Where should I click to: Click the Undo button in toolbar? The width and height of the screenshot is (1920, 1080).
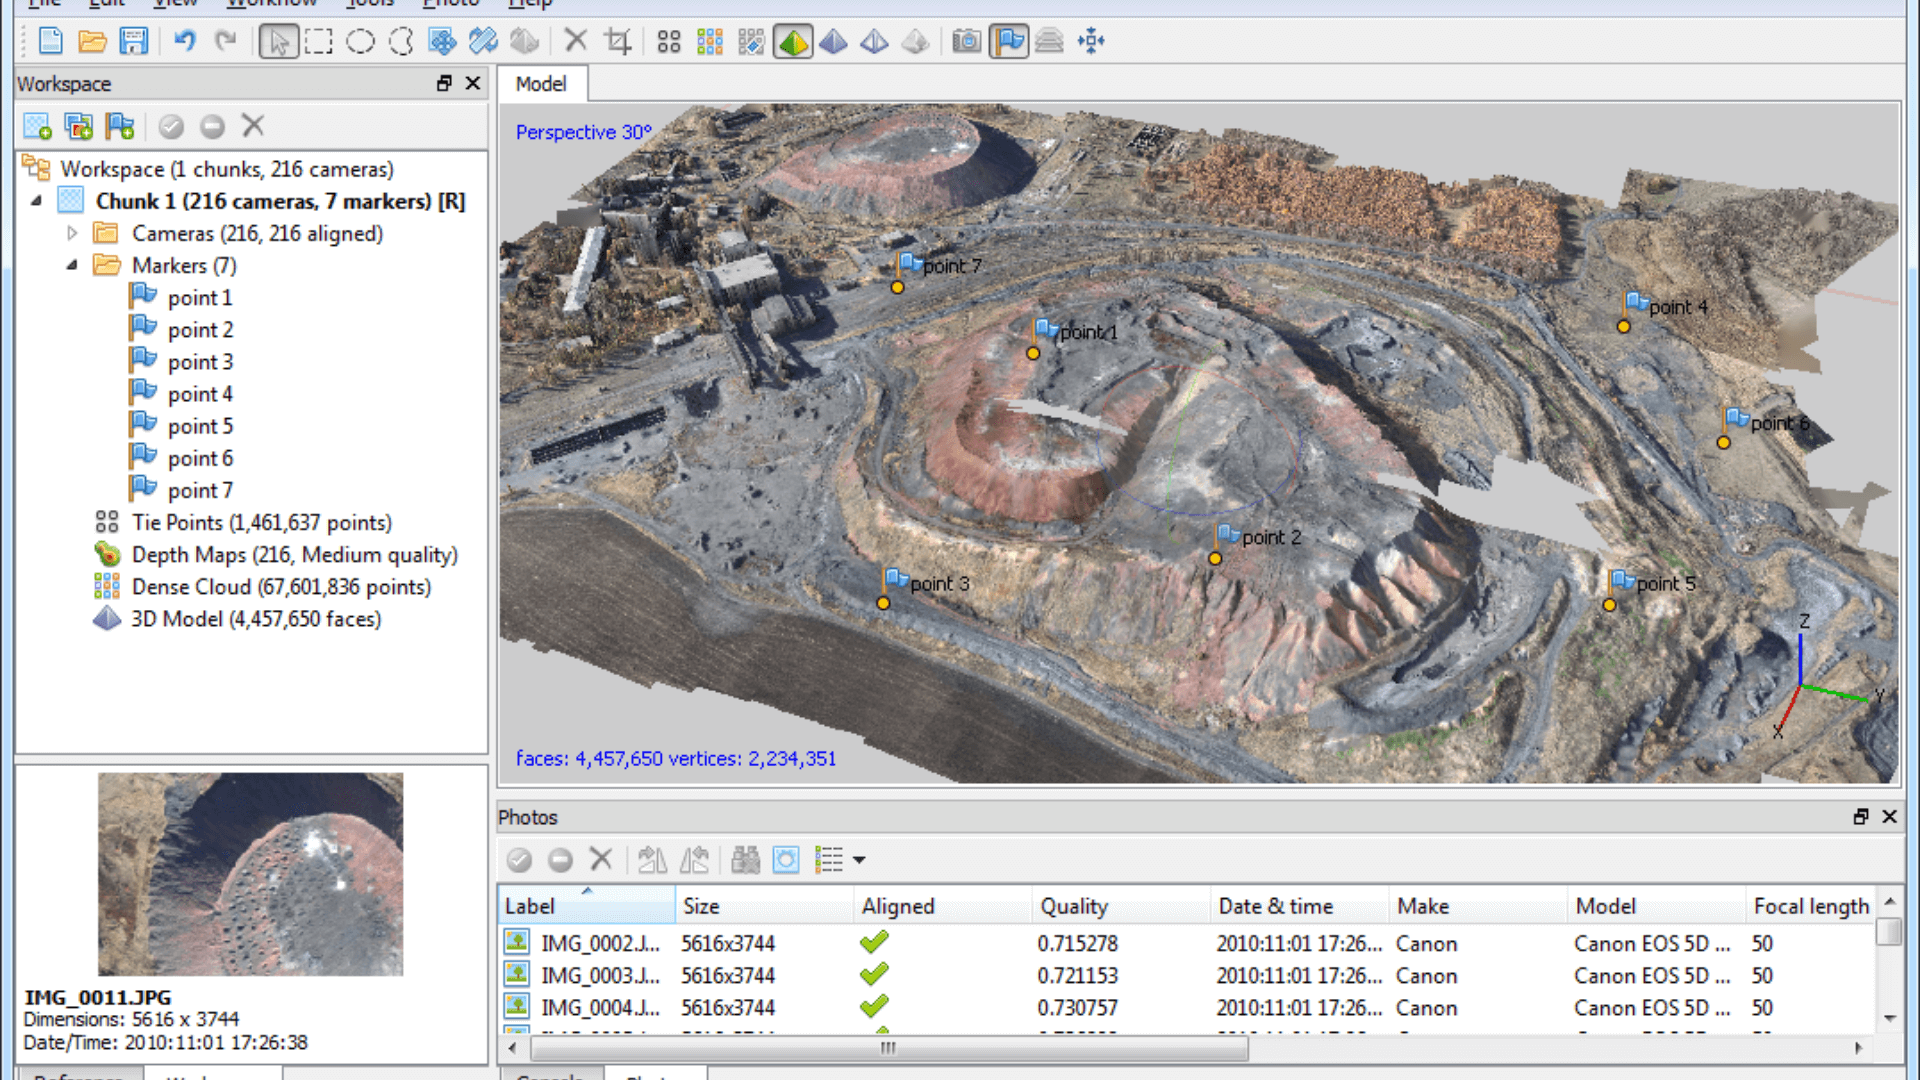pyautogui.click(x=185, y=41)
